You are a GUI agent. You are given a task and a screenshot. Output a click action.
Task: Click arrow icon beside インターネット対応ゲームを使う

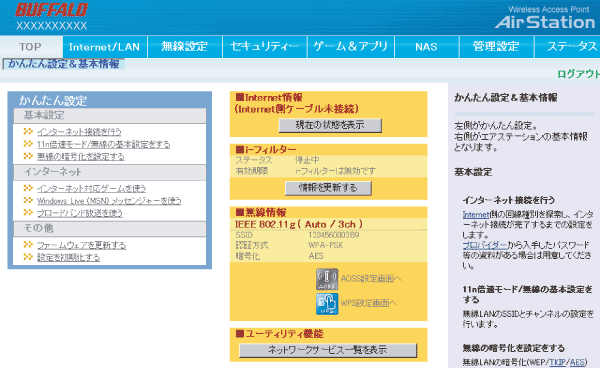28,188
